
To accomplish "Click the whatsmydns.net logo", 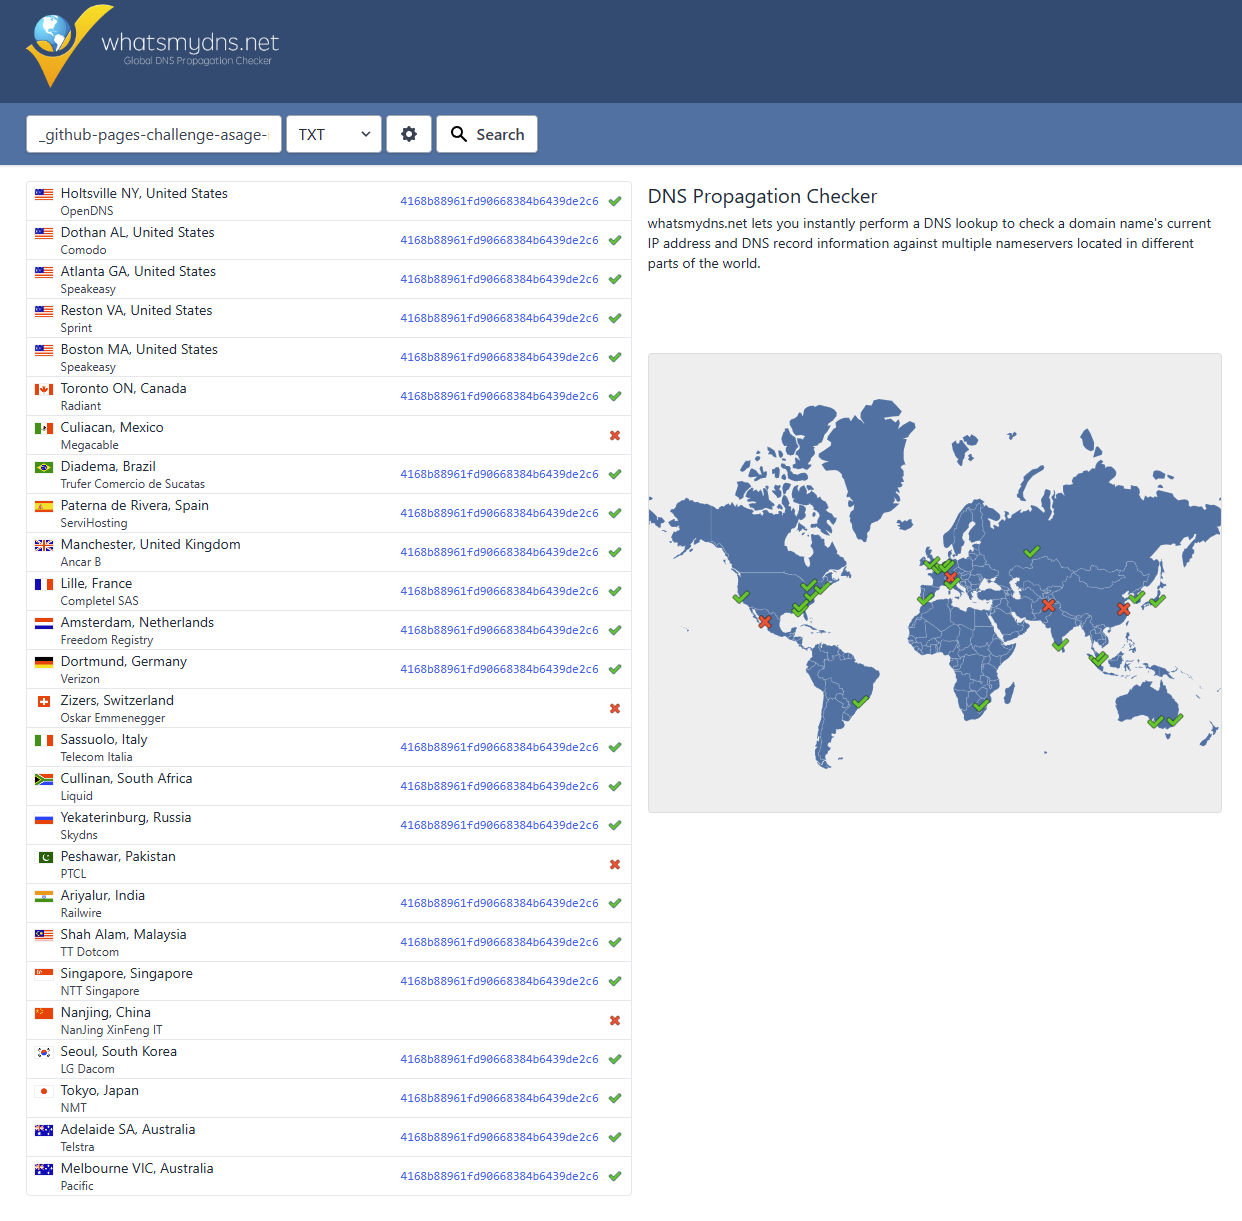I will (152, 46).
